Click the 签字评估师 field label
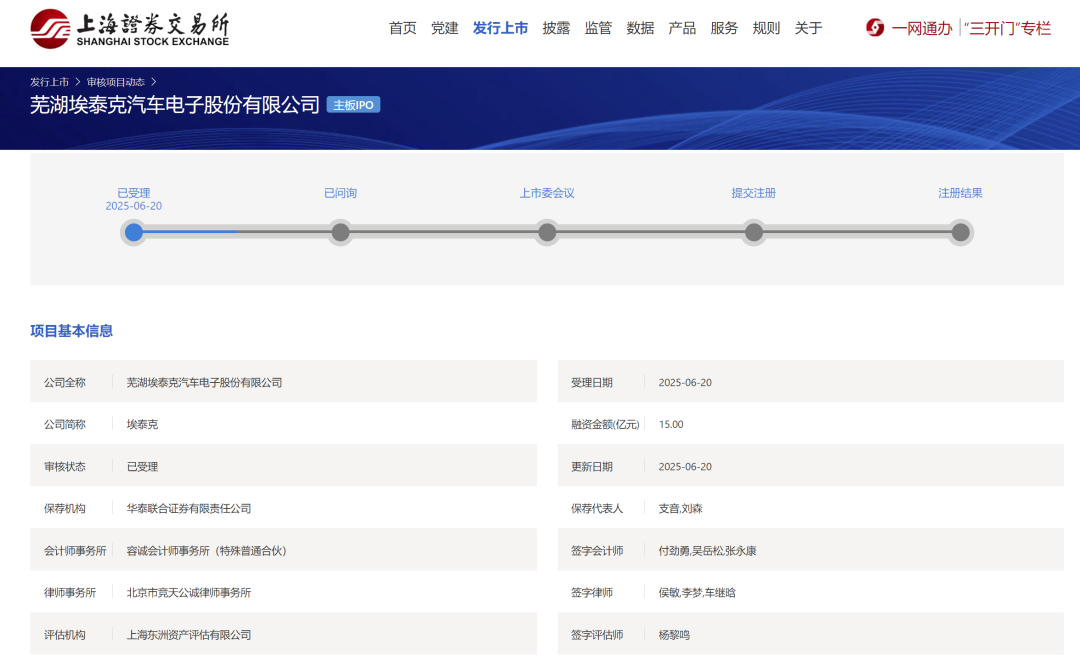 coord(597,635)
